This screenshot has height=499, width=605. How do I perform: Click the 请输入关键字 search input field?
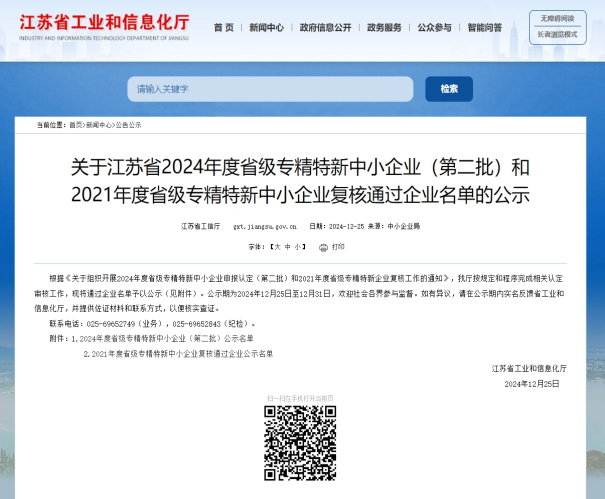point(270,89)
